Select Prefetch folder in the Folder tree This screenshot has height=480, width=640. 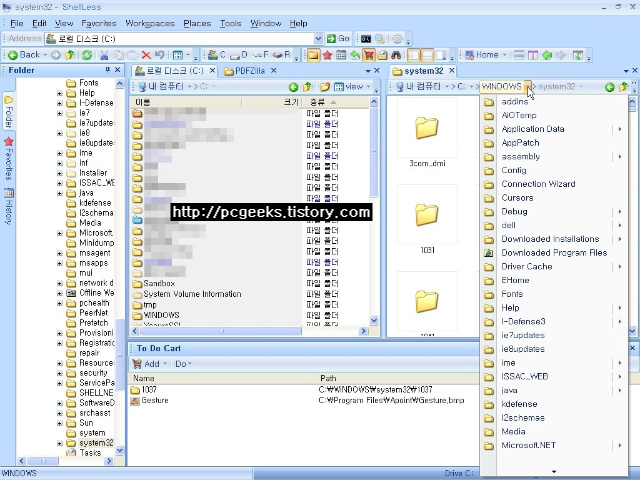[93, 323]
